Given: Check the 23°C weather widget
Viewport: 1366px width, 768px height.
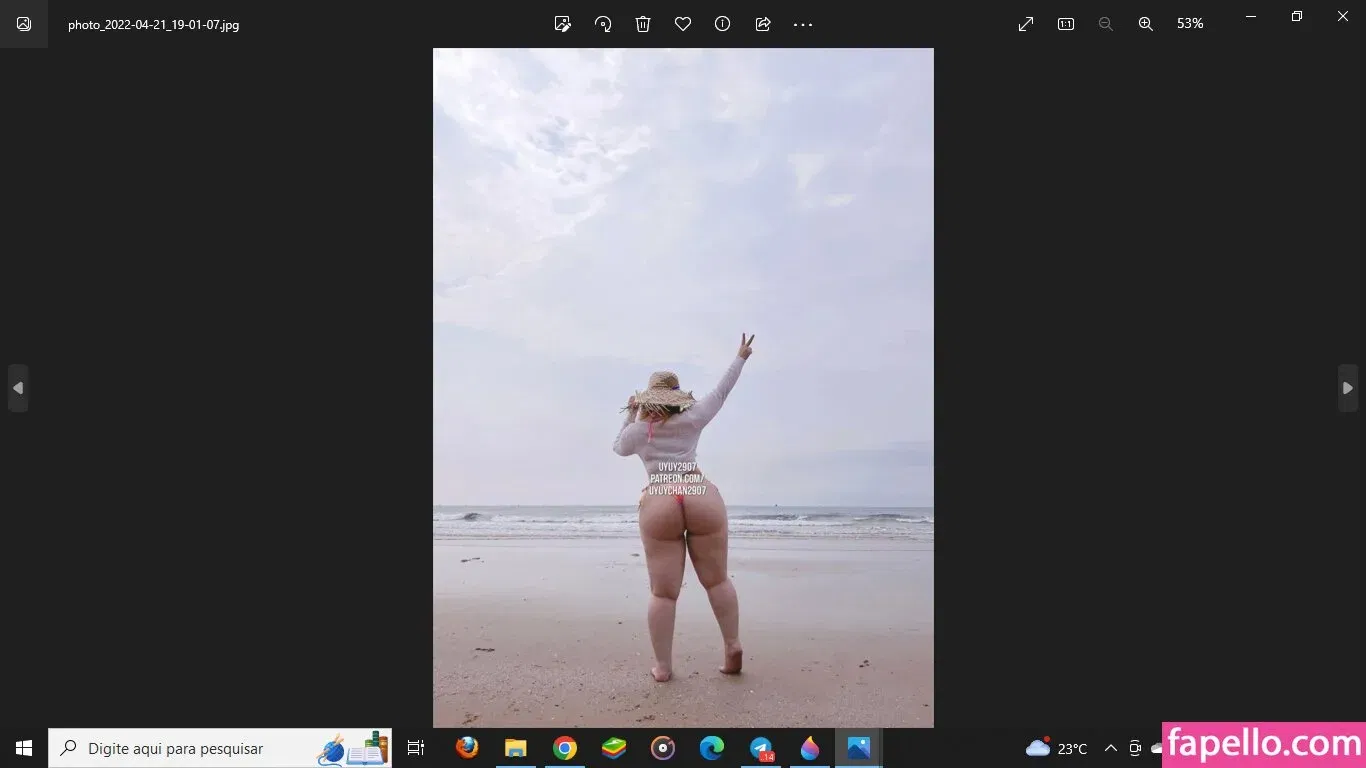Looking at the screenshot, I should (1055, 748).
